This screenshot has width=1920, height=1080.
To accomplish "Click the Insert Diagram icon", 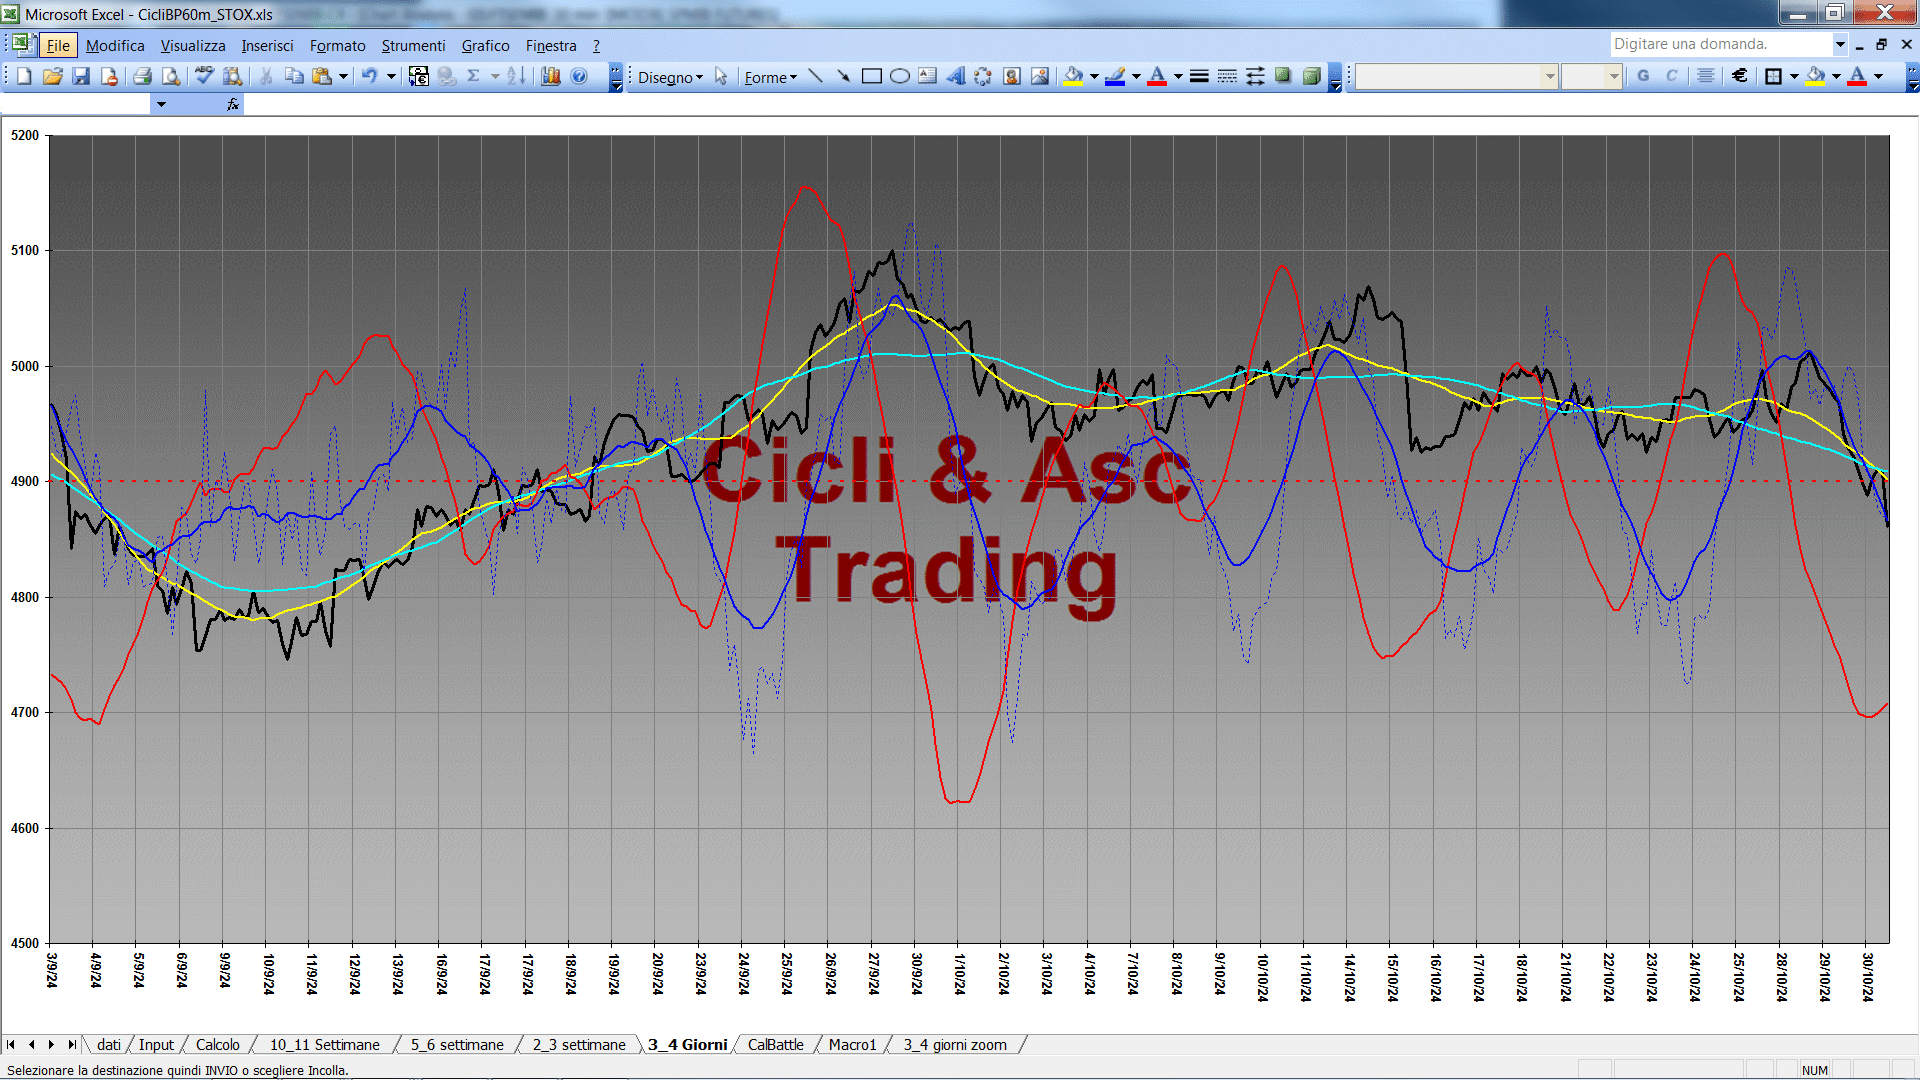I will pos(983,76).
